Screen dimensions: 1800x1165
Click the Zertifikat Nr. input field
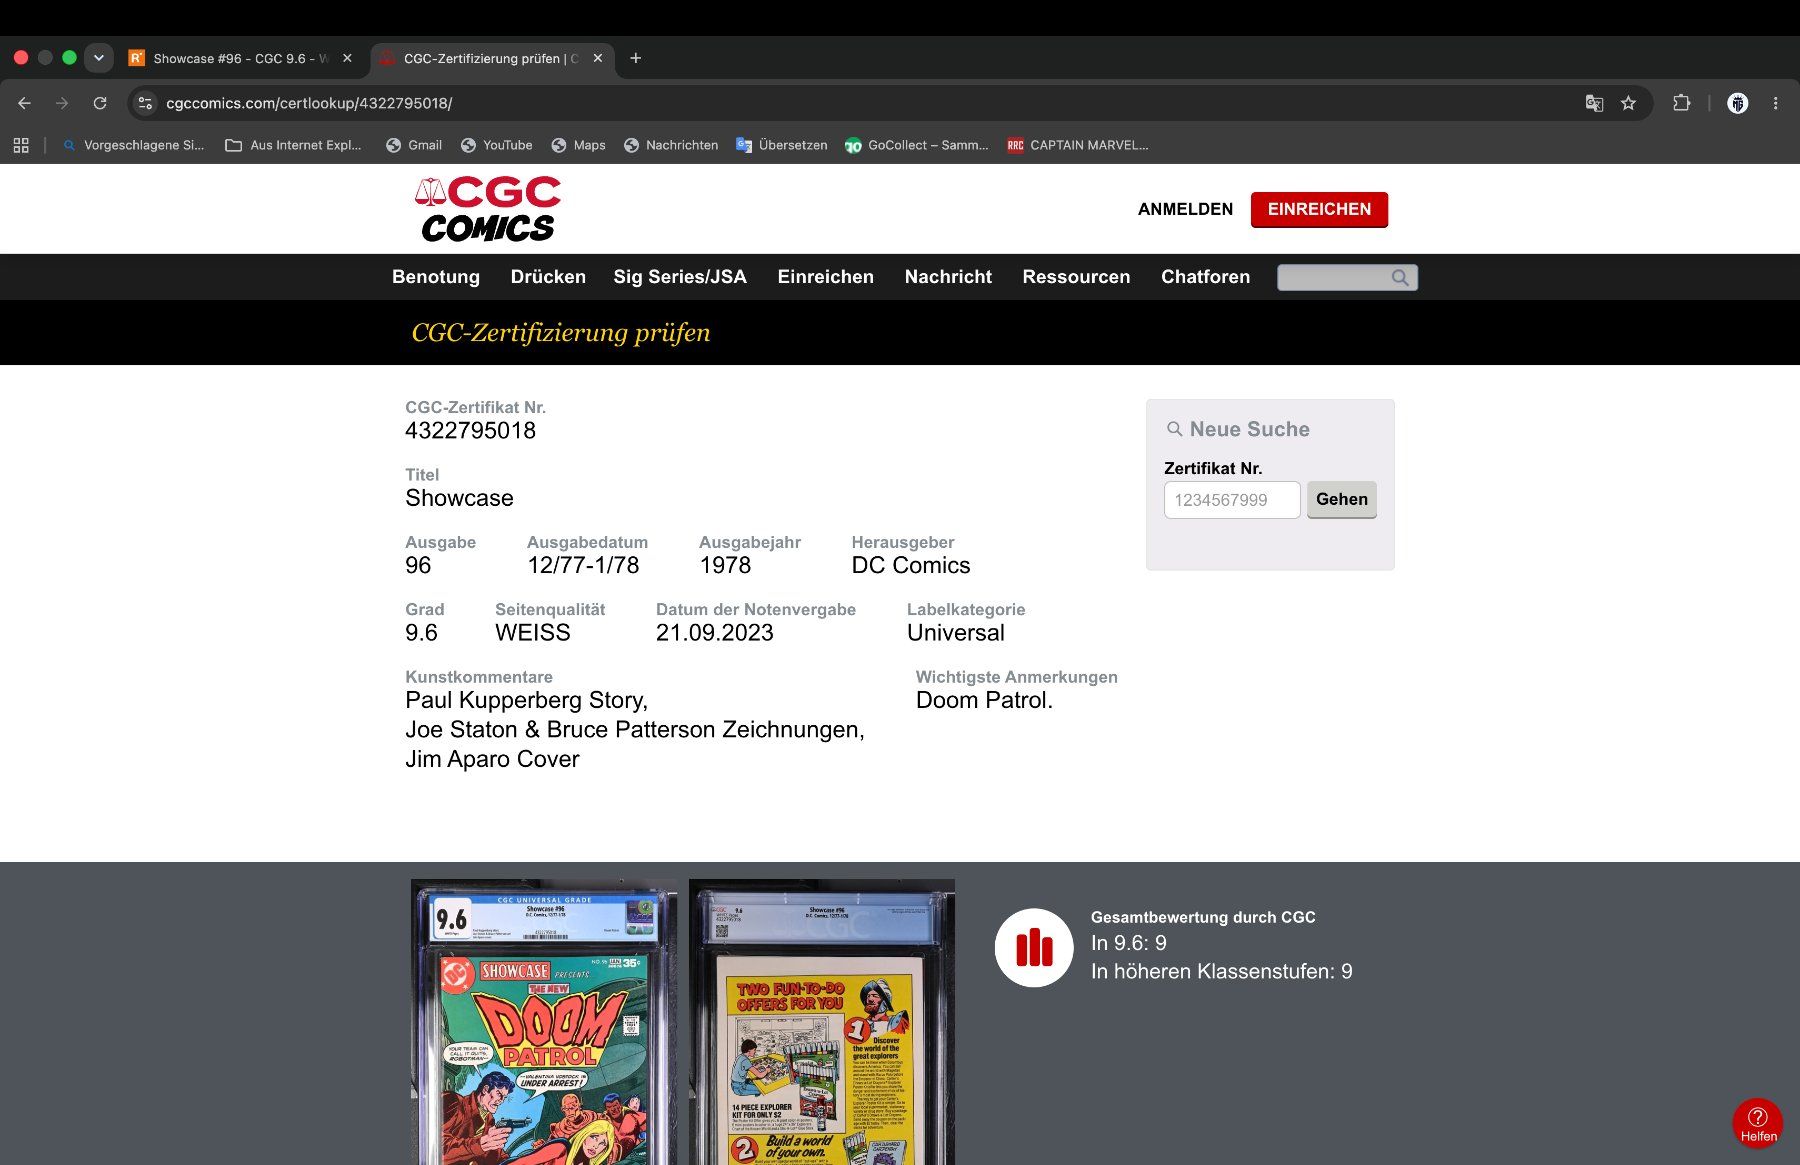[x=1232, y=500]
